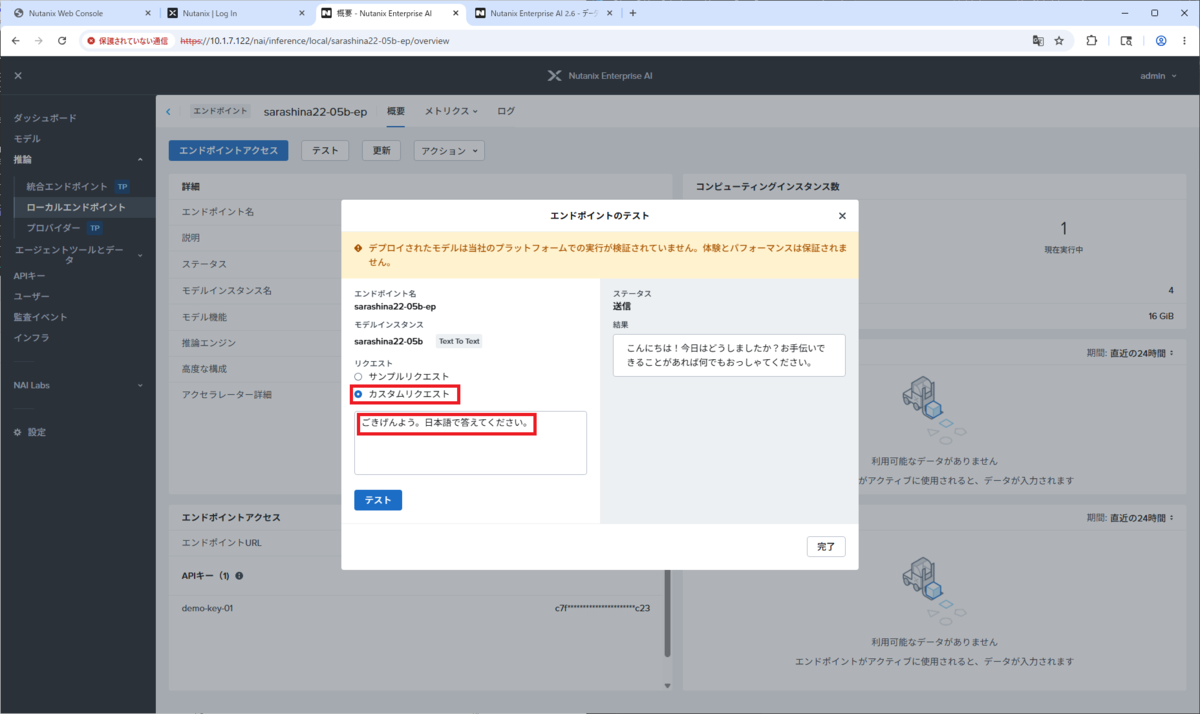1200x714 pixels.
Task: Switch to the ログ tab
Action: (x=506, y=111)
